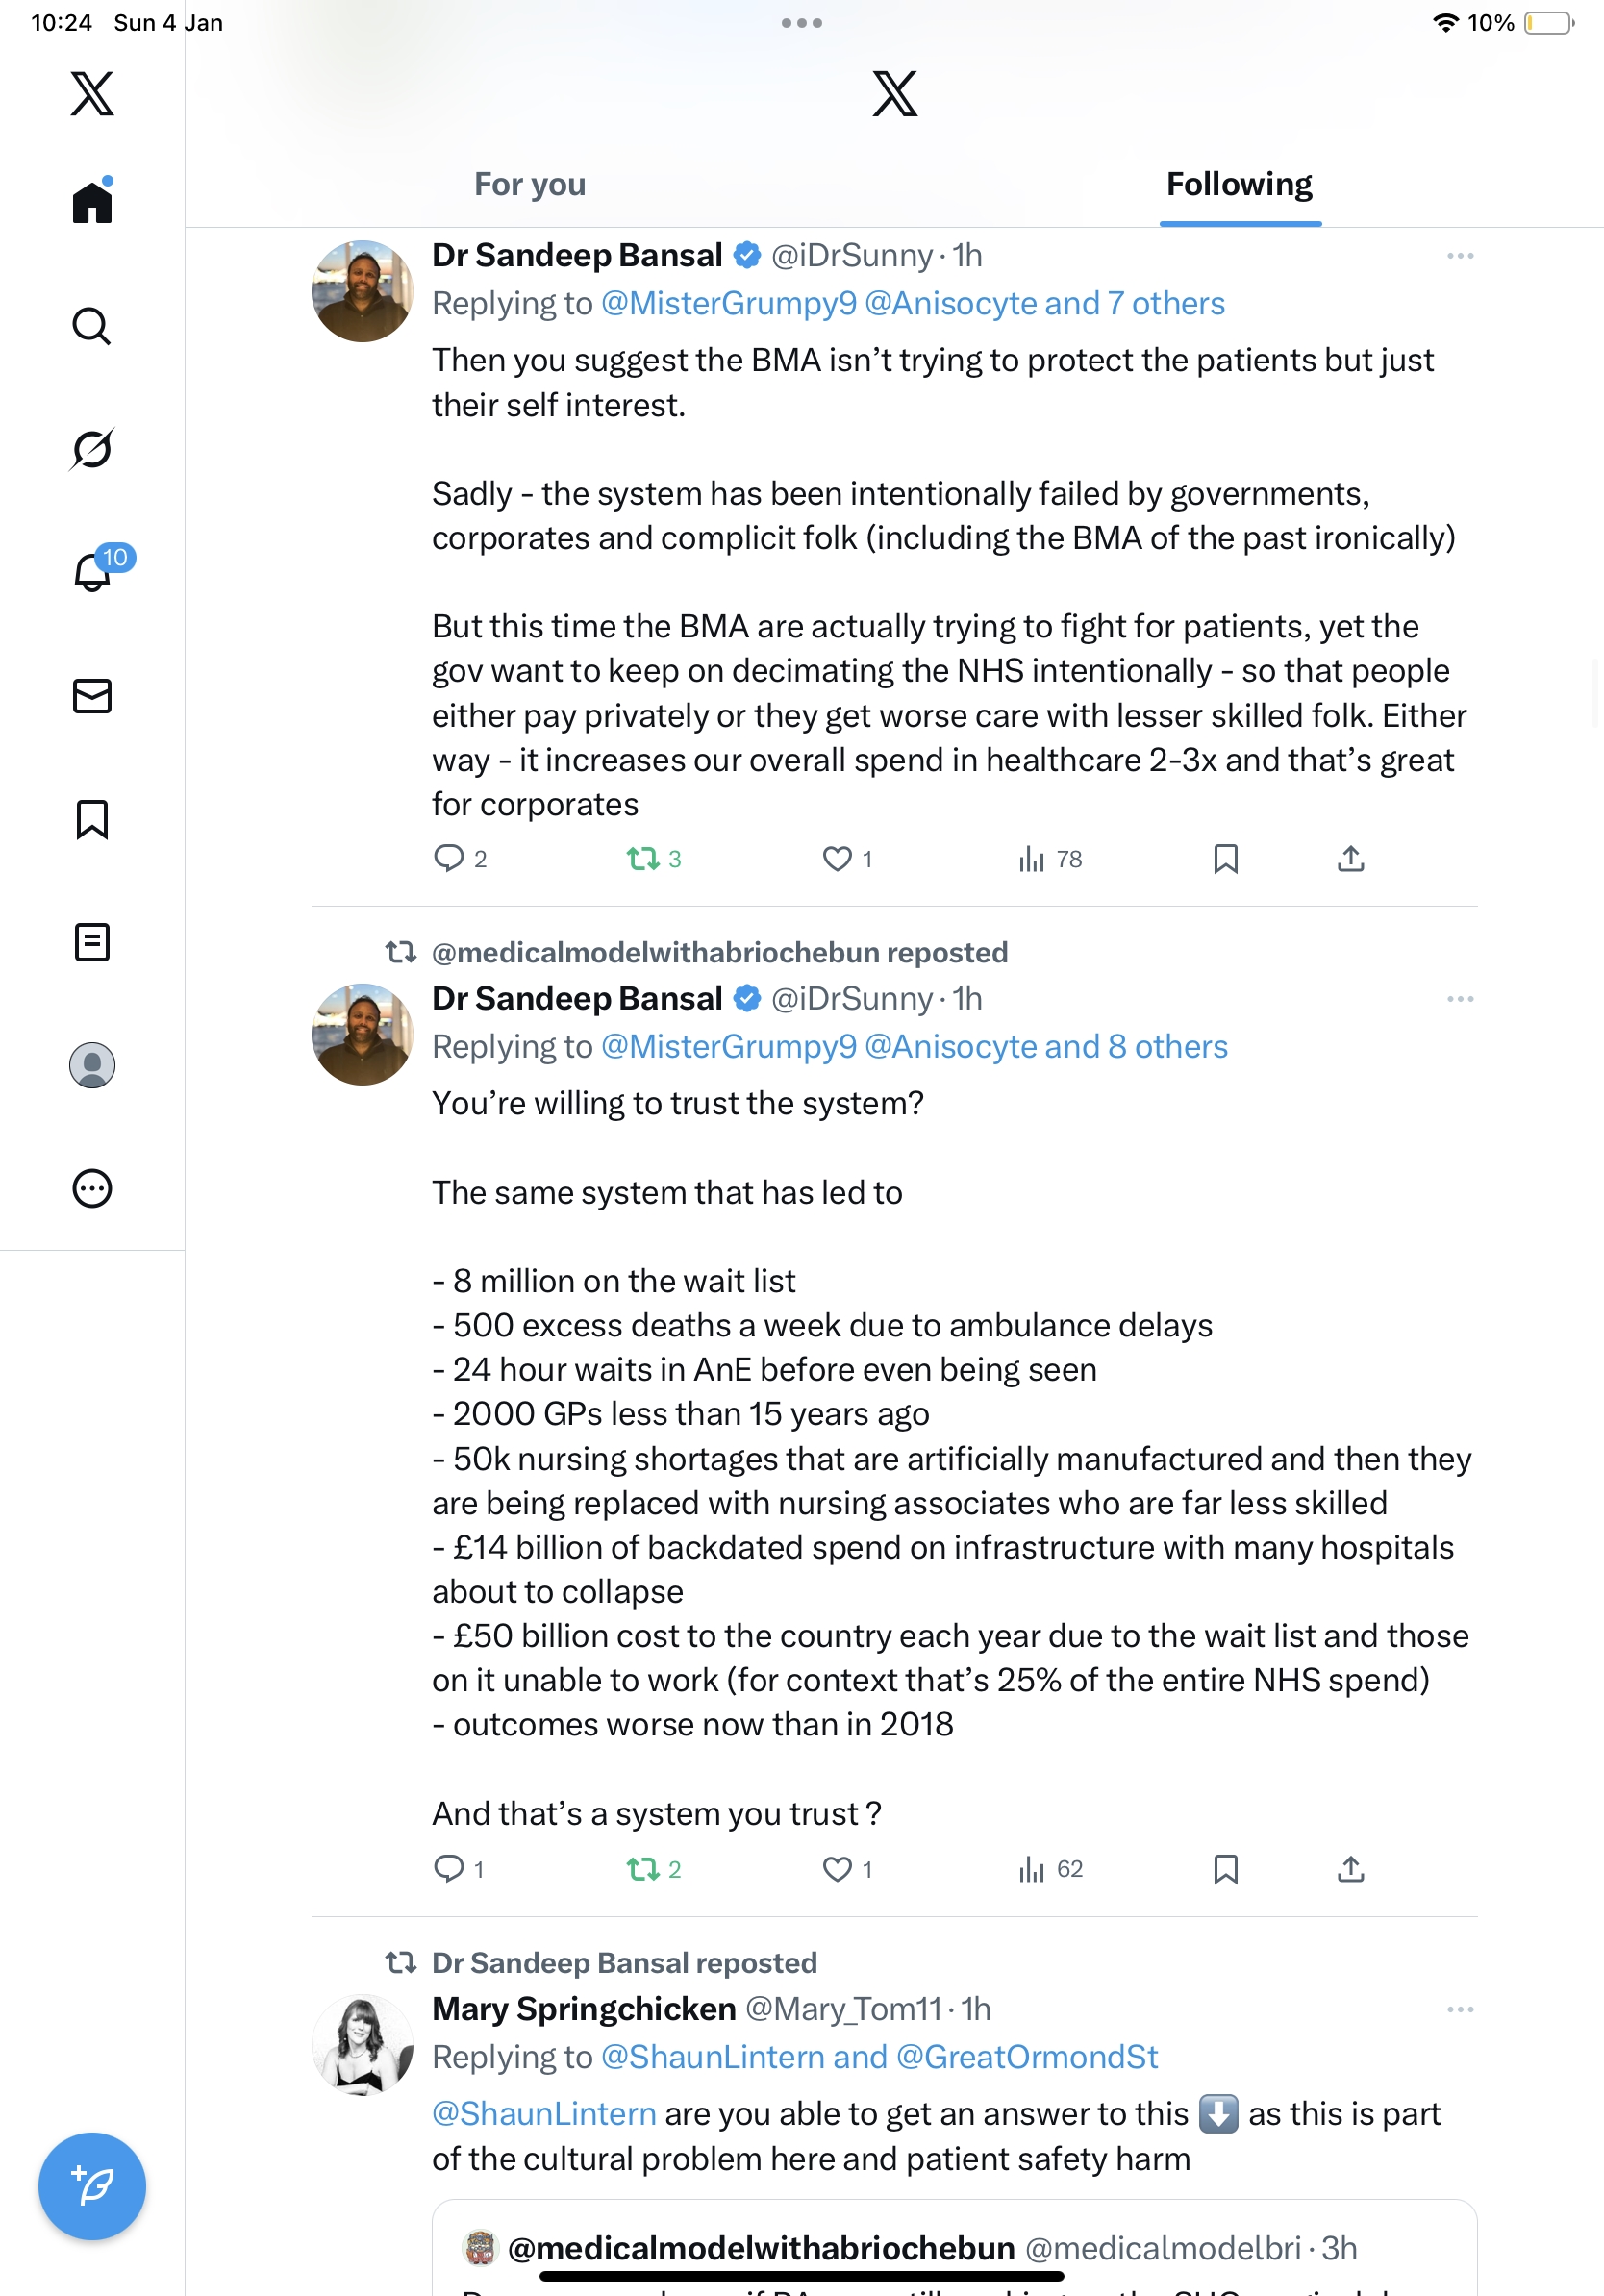The width and height of the screenshot is (1604, 2296).
Task: Open more options on Mary Springchicken tweet
Action: tap(1460, 2009)
